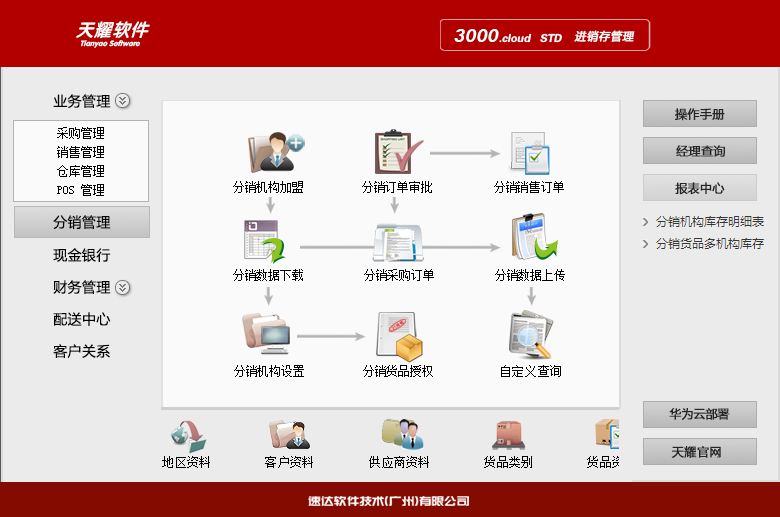Open the 分销采购订单 icon

[398, 241]
